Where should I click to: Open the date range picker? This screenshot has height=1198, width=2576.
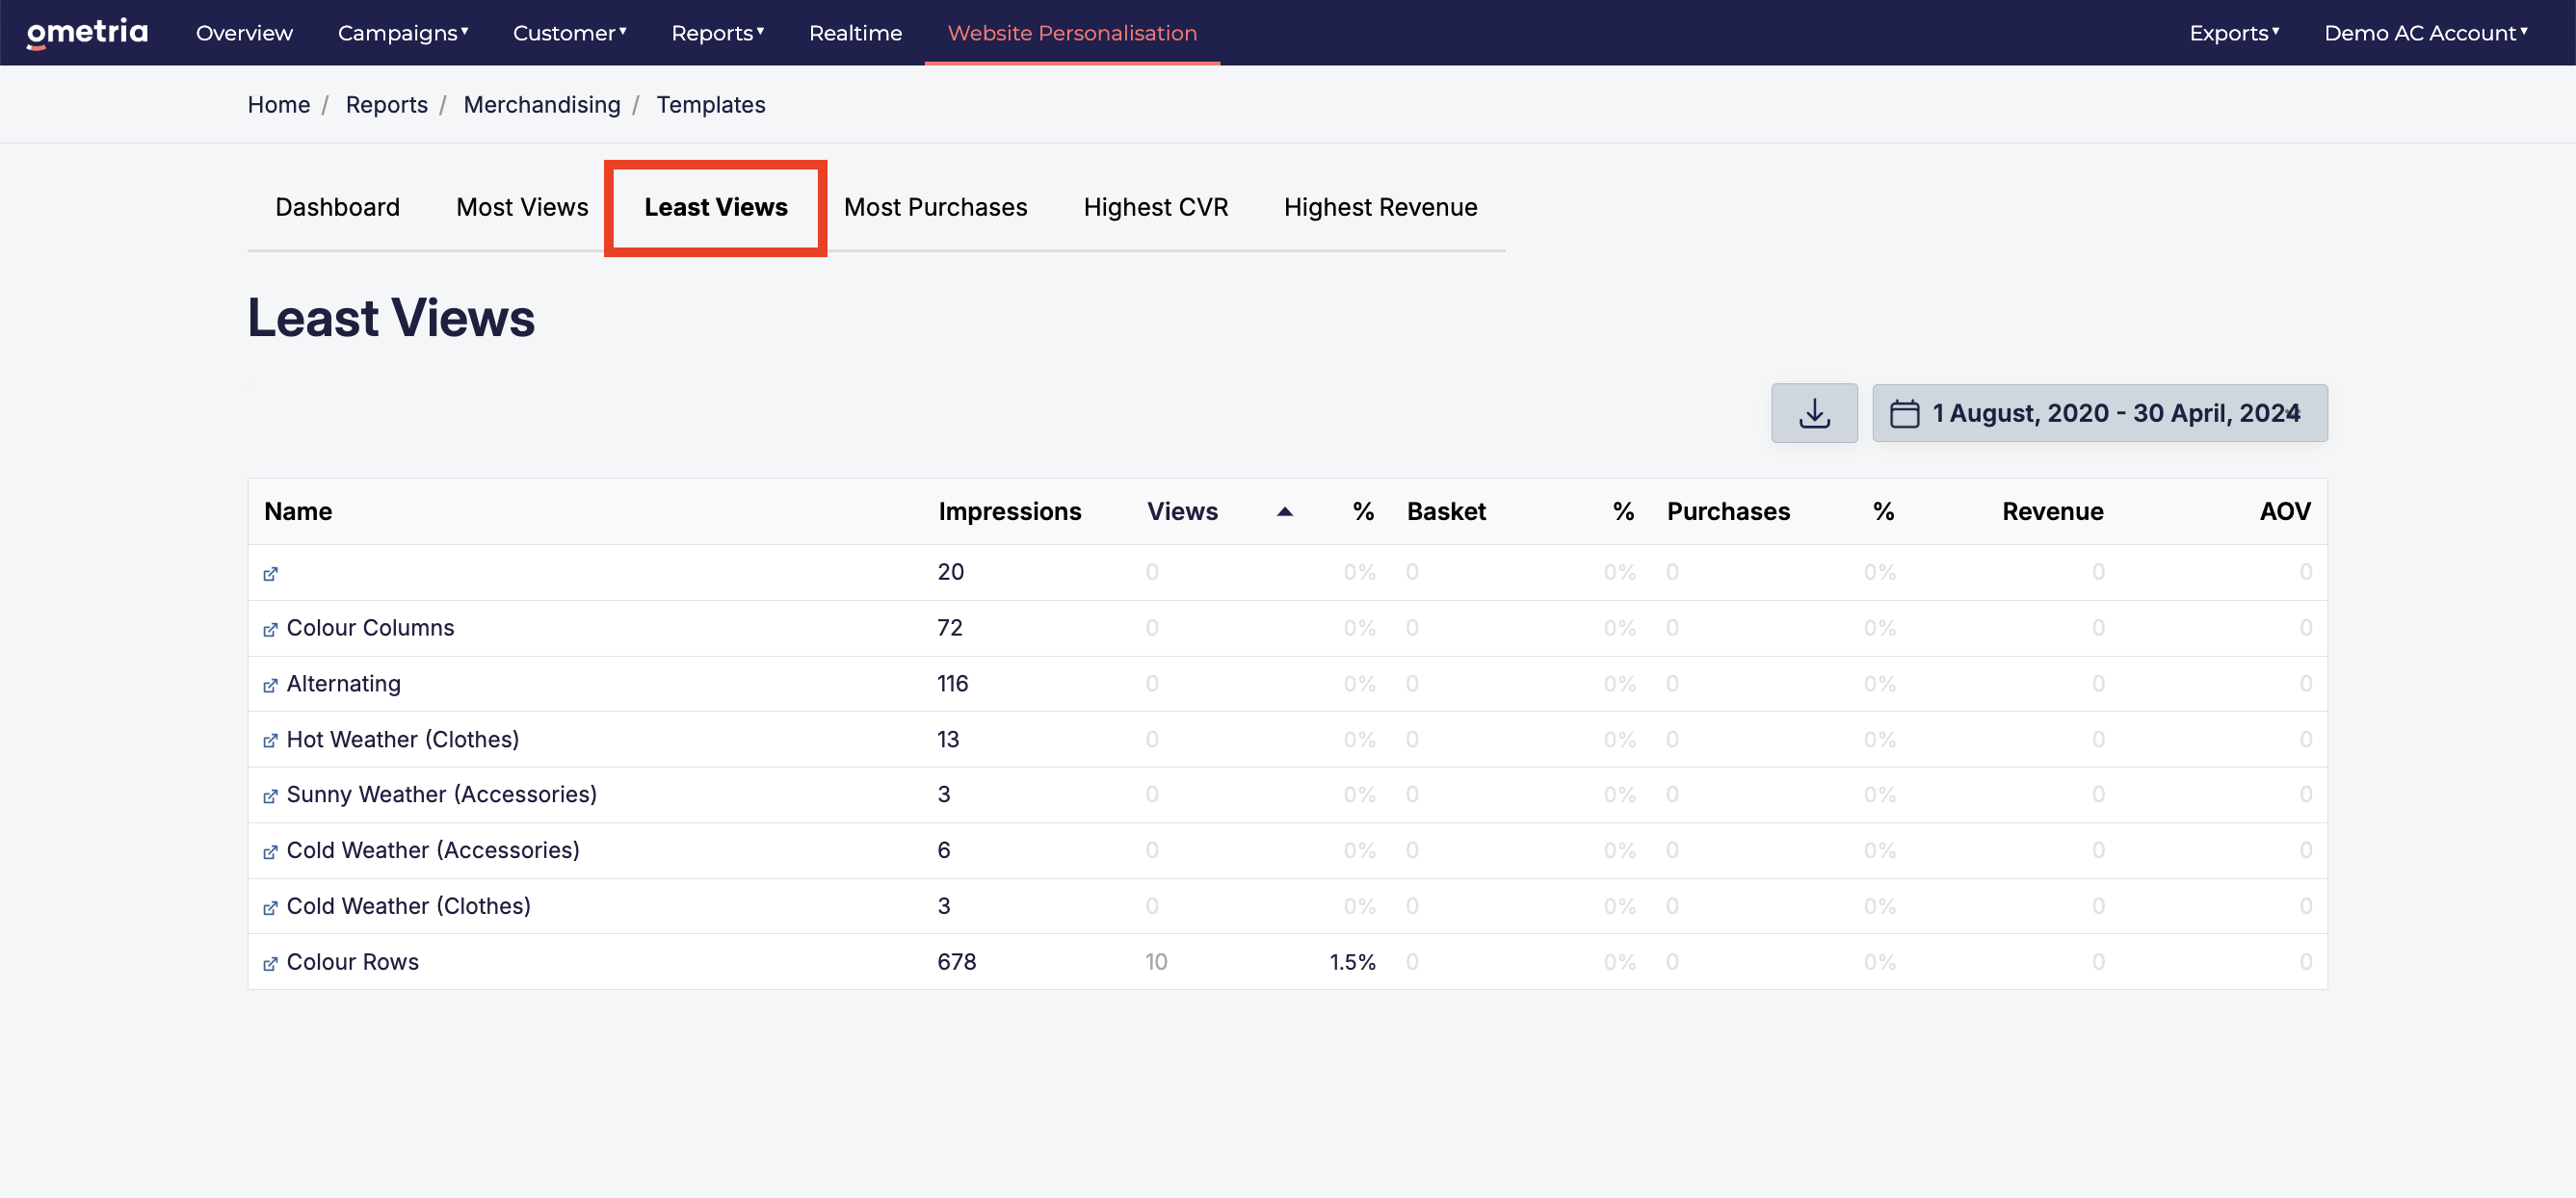pos(2099,413)
